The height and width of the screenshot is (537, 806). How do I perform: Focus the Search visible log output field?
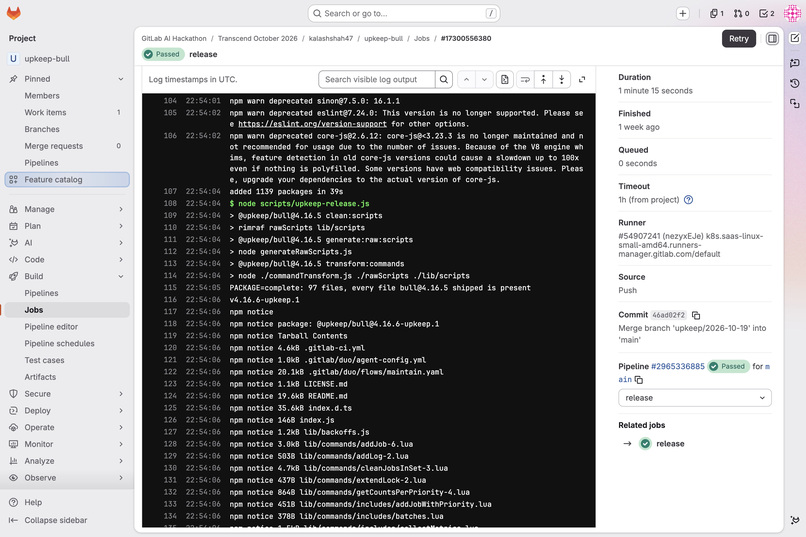click(x=377, y=80)
